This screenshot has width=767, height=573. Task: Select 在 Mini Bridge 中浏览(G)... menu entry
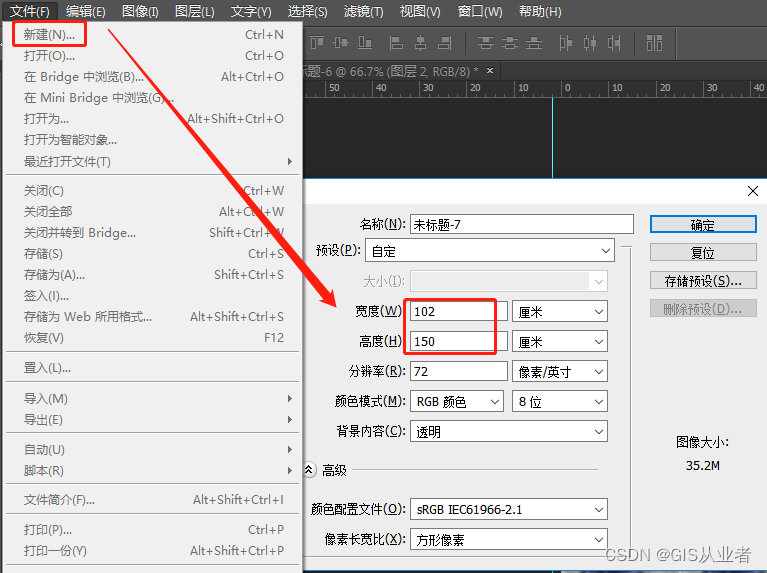point(153,98)
